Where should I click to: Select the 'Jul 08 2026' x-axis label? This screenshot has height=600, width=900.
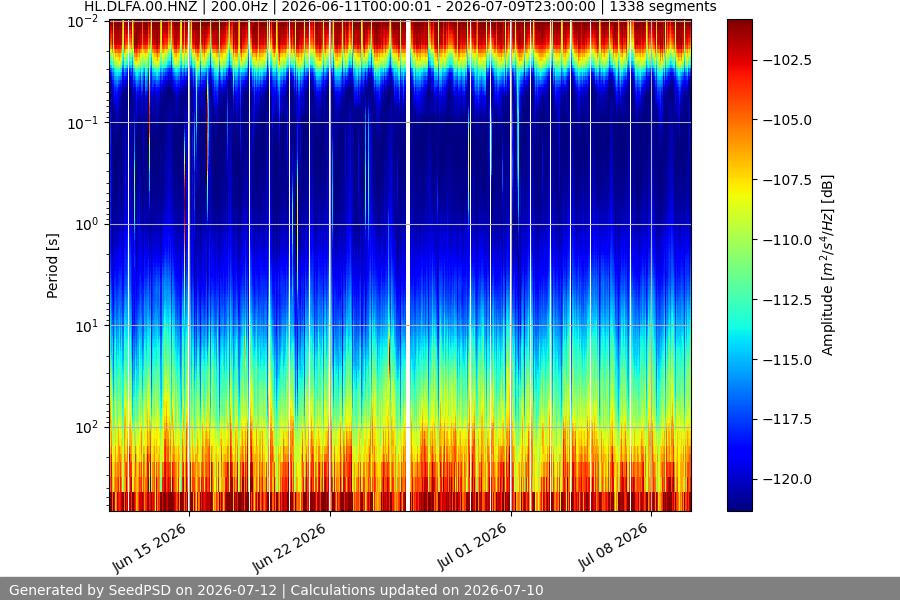pyautogui.click(x=613, y=547)
